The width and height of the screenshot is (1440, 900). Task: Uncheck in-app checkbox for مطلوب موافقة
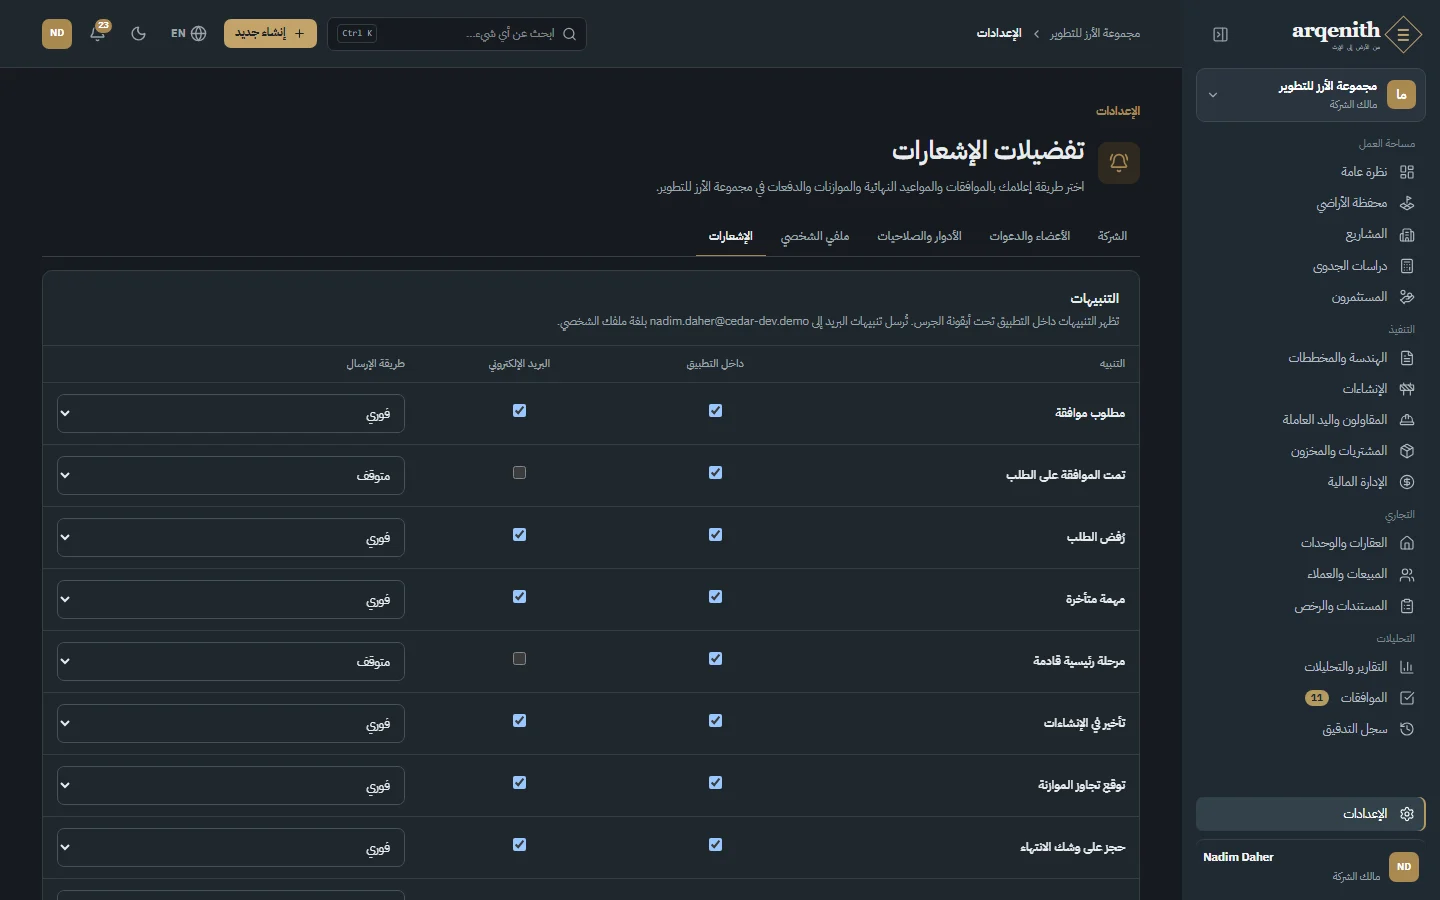[x=715, y=411]
